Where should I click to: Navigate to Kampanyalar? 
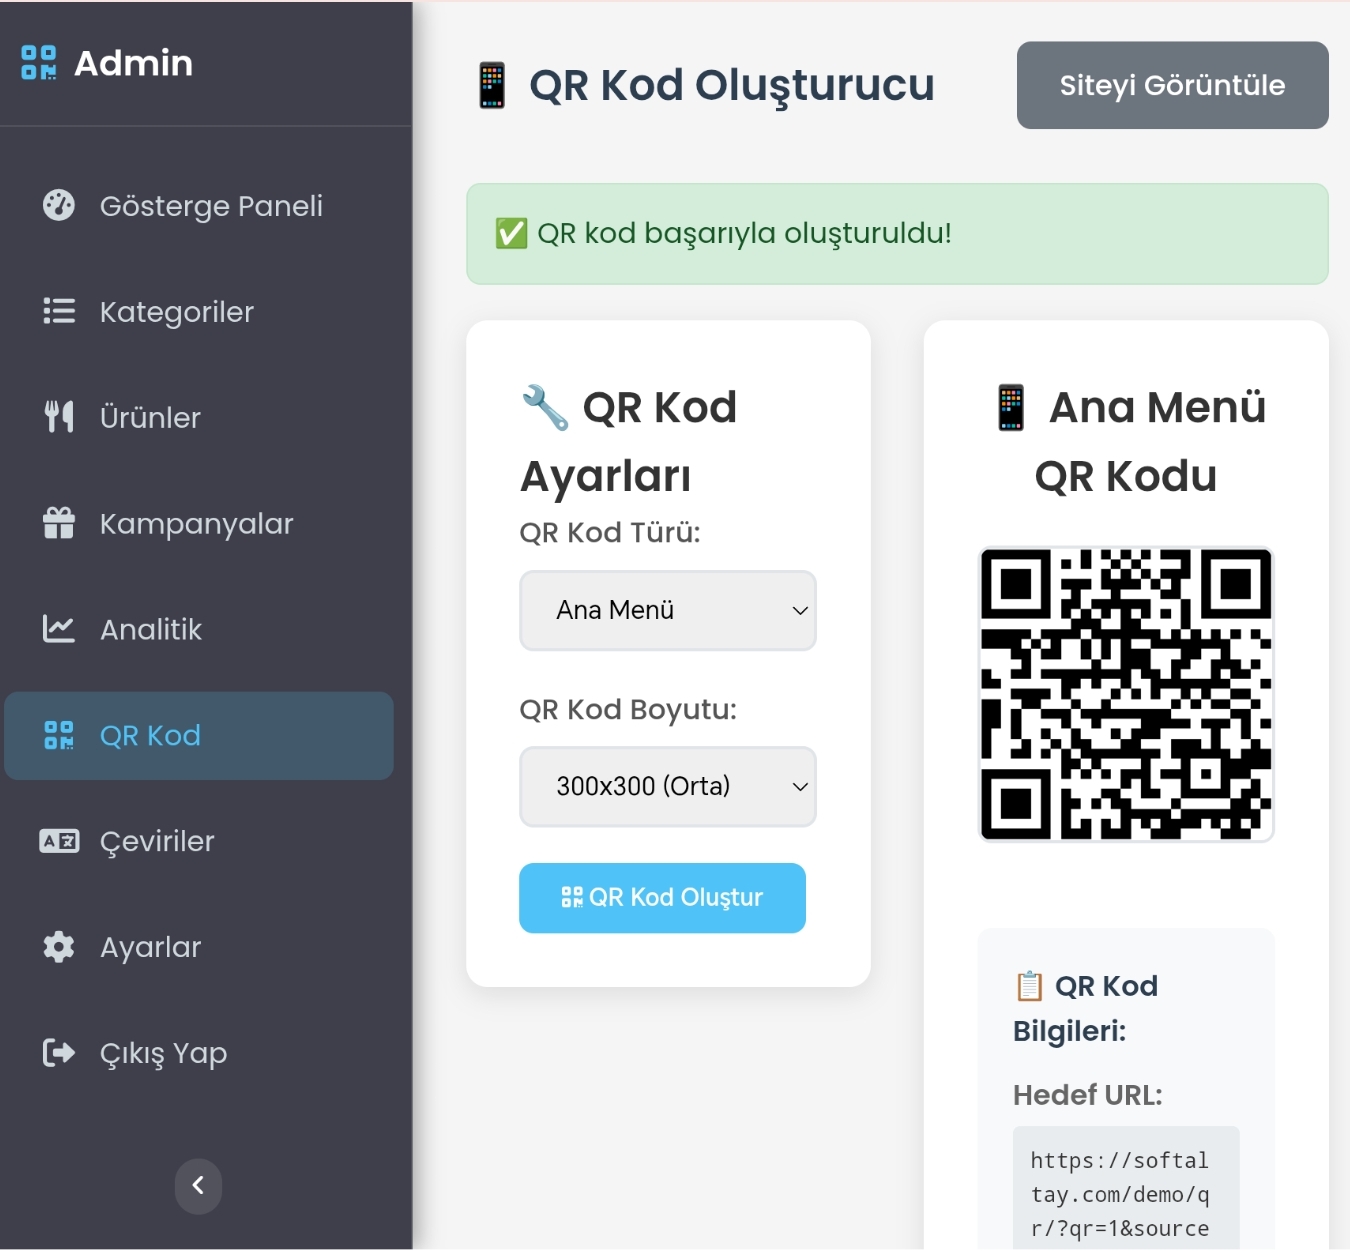click(x=199, y=523)
